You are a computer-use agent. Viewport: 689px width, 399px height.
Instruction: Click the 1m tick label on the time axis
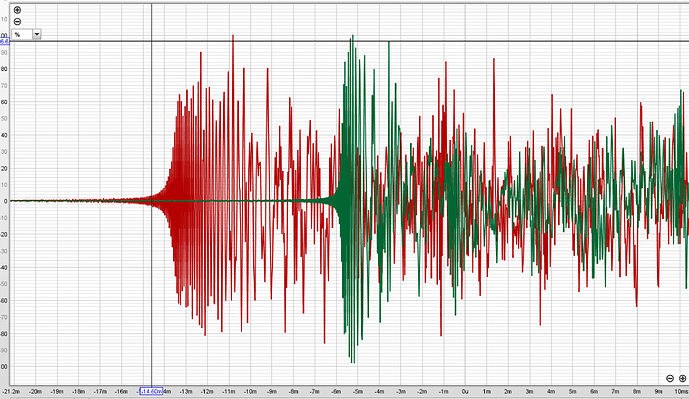coord(487,392)
